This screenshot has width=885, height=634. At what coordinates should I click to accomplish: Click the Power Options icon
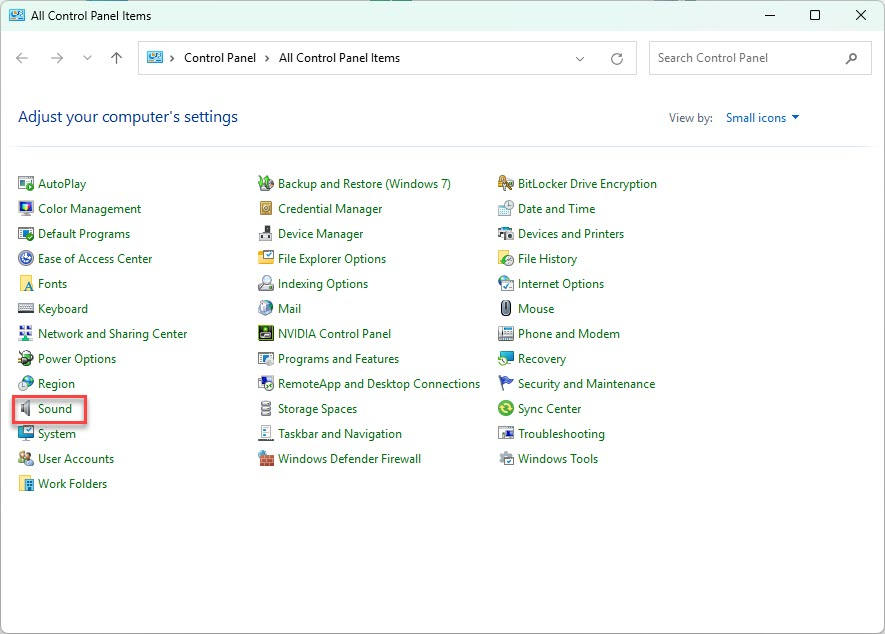26,359
